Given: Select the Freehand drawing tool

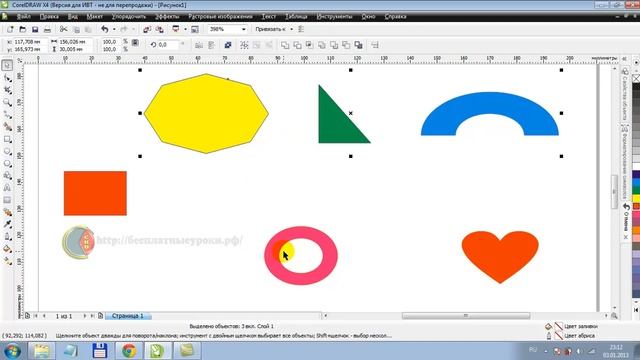Looking at the screenshot, I should 7,115.
